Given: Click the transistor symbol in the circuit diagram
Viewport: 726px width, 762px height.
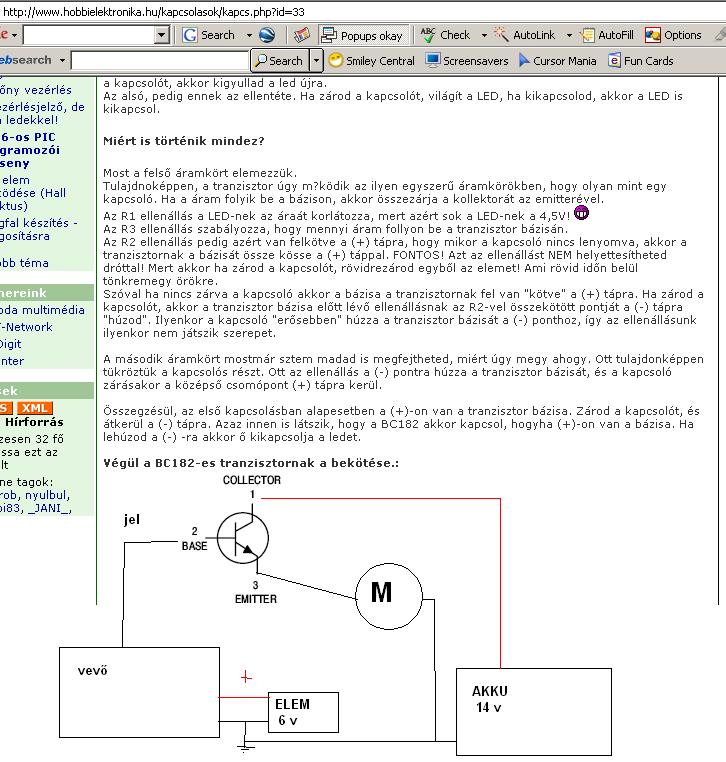Looking at the screenshot, I should click(242, 538).
